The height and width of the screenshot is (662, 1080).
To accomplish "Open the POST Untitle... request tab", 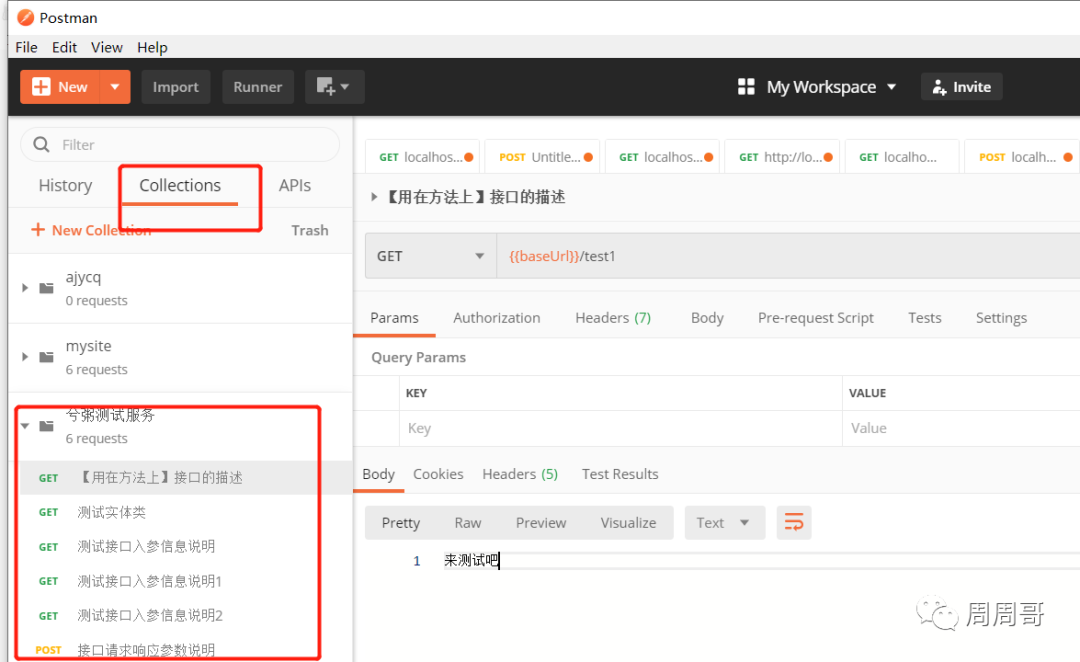I will [542, 157].
